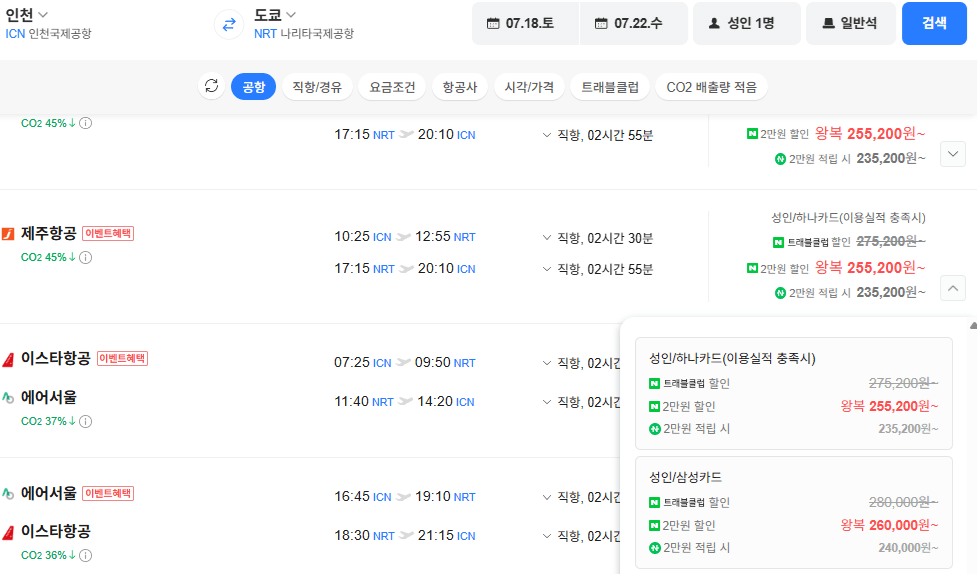Screen dimensions: 977x574
Task: Open CO2 info icon in top partial row
Action: (x=86, y=123)
